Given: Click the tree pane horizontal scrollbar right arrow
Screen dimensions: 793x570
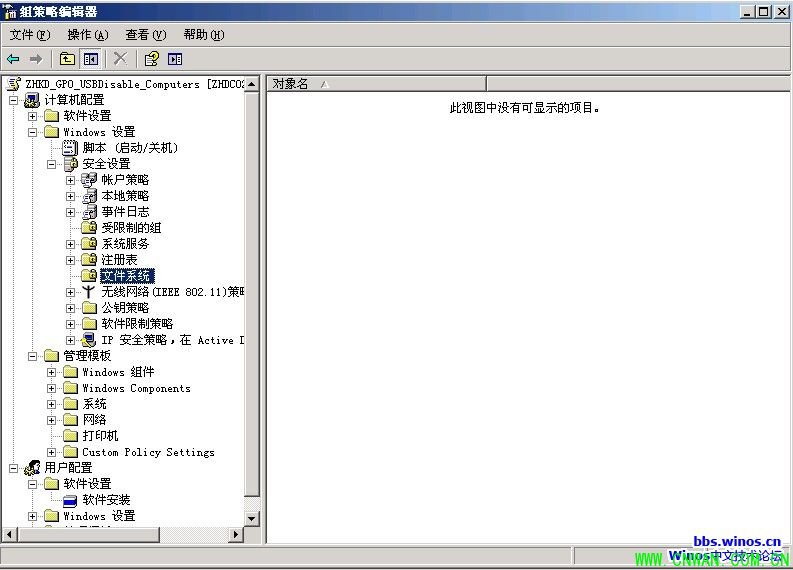Looking at the screenshot, I should pos(236,535).
